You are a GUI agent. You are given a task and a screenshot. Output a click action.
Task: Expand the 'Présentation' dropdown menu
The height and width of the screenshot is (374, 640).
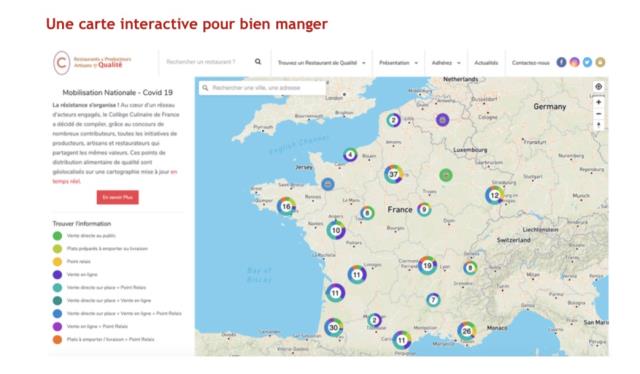tap(398, 63)
